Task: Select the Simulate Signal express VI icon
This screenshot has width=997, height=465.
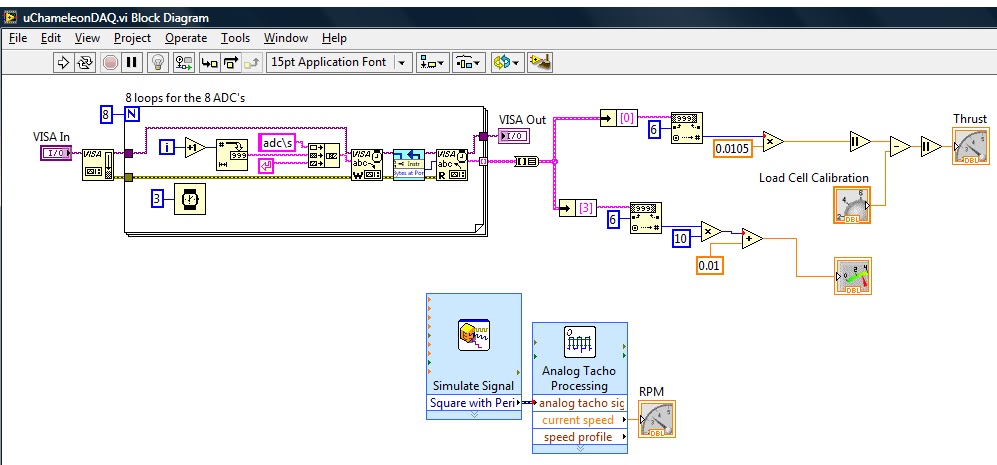Action: tap(474, 336)
